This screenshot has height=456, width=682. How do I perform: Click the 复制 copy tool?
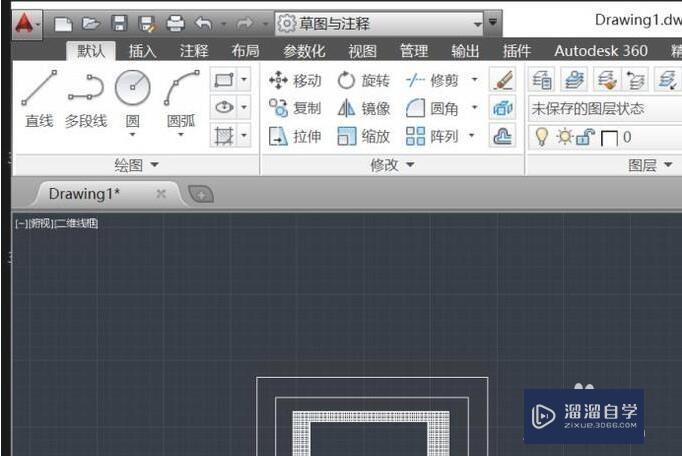[x=295, y=108]
